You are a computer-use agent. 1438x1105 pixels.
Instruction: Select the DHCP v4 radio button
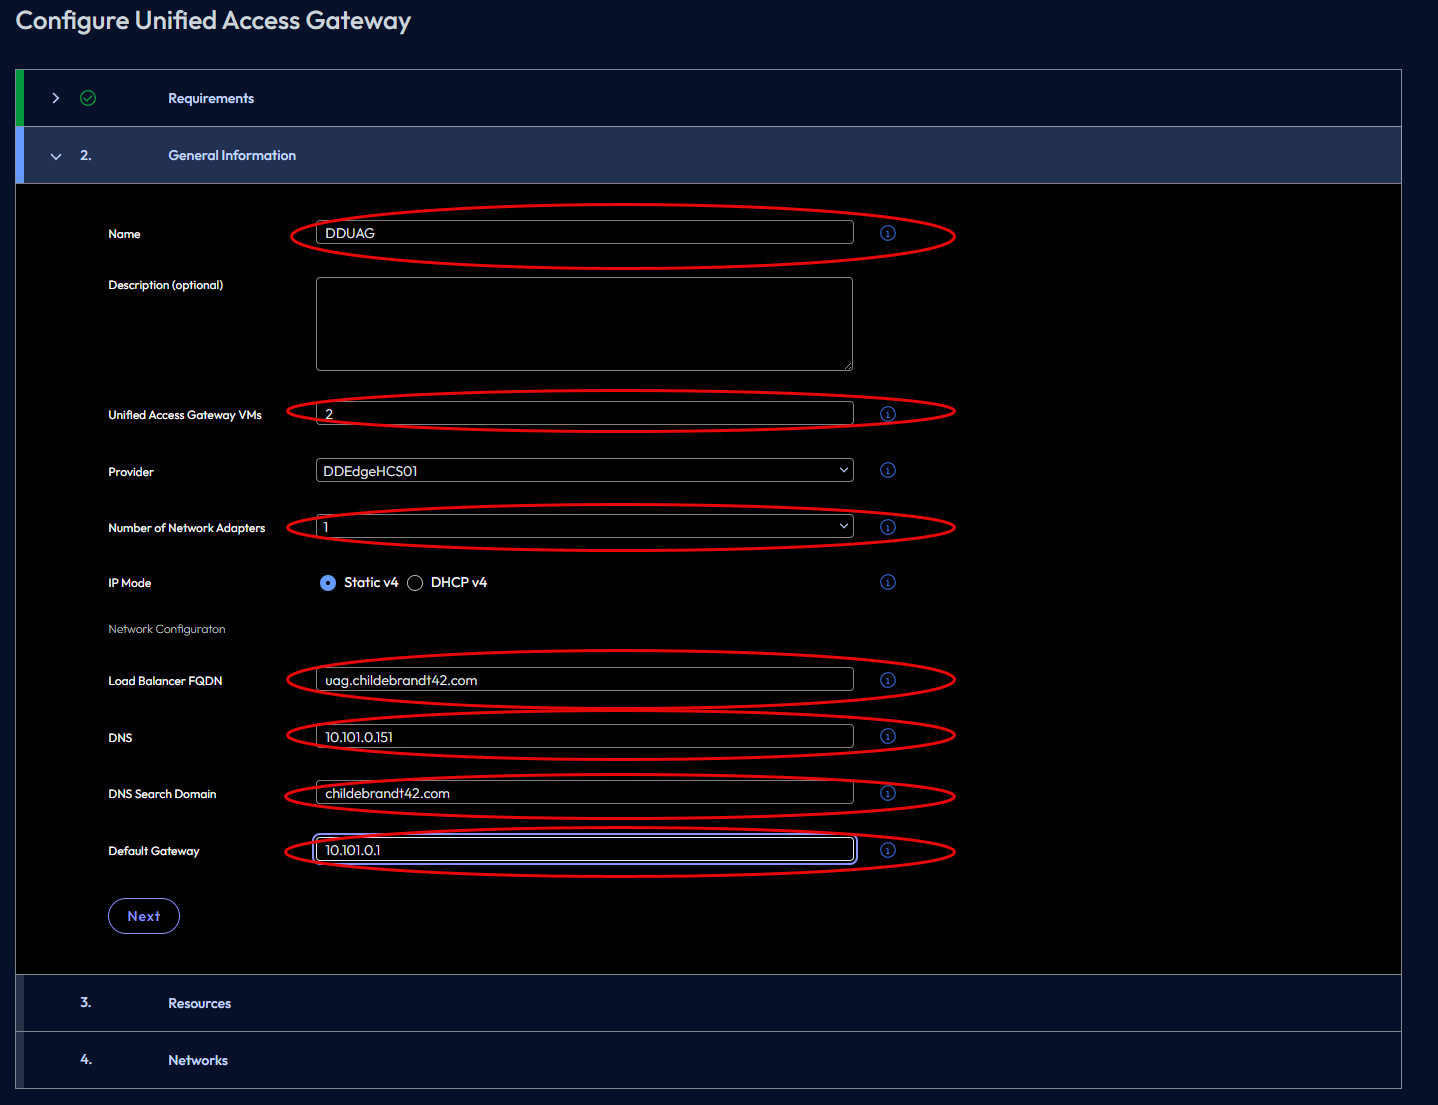click(415, 583)
